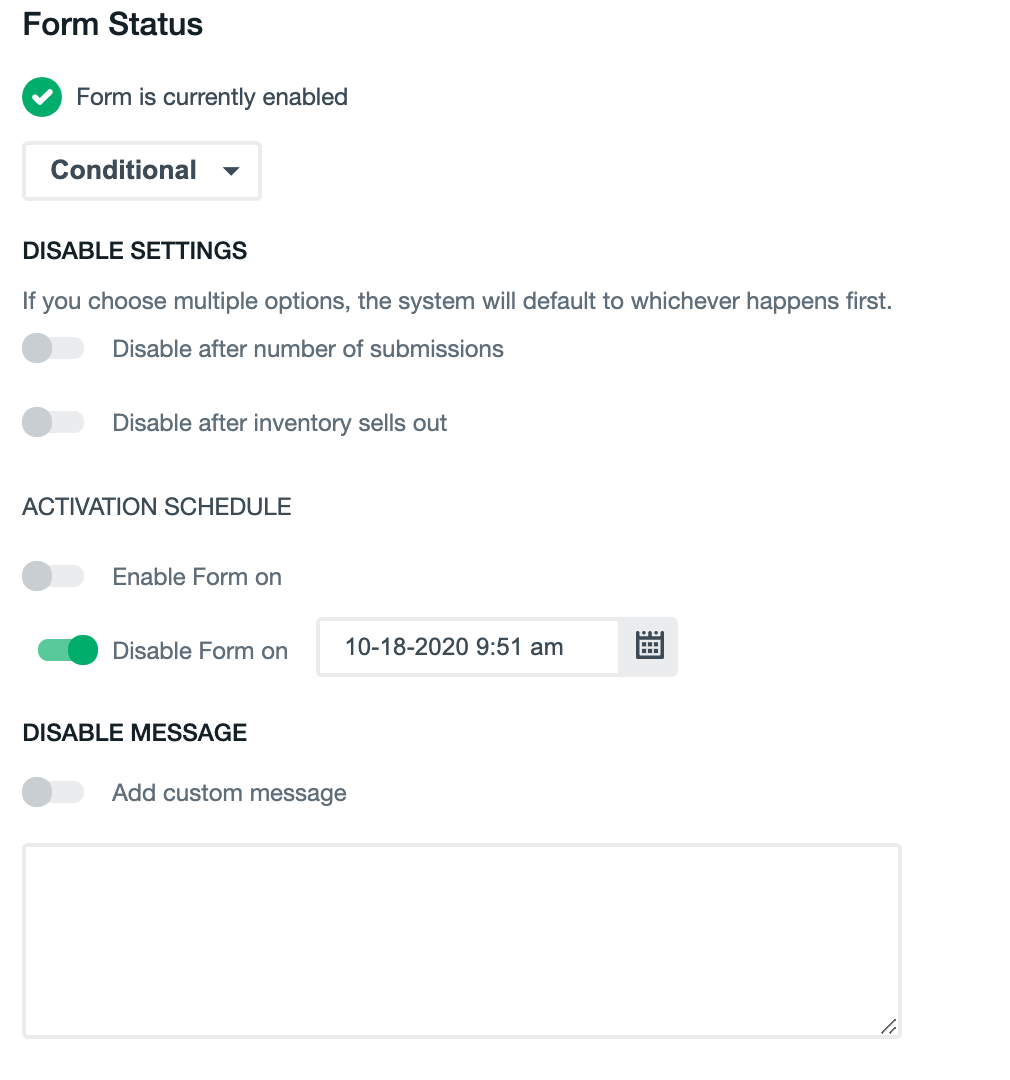
Task: Enable the 'Disable after number of submissions' toggle
Action: [53, 348]
